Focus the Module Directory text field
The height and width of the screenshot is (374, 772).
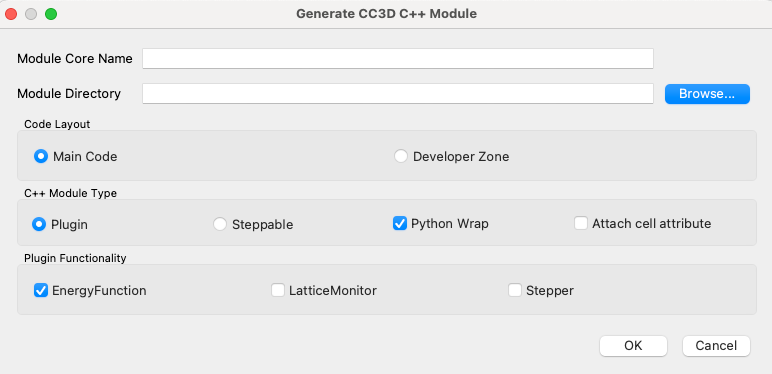398,94
